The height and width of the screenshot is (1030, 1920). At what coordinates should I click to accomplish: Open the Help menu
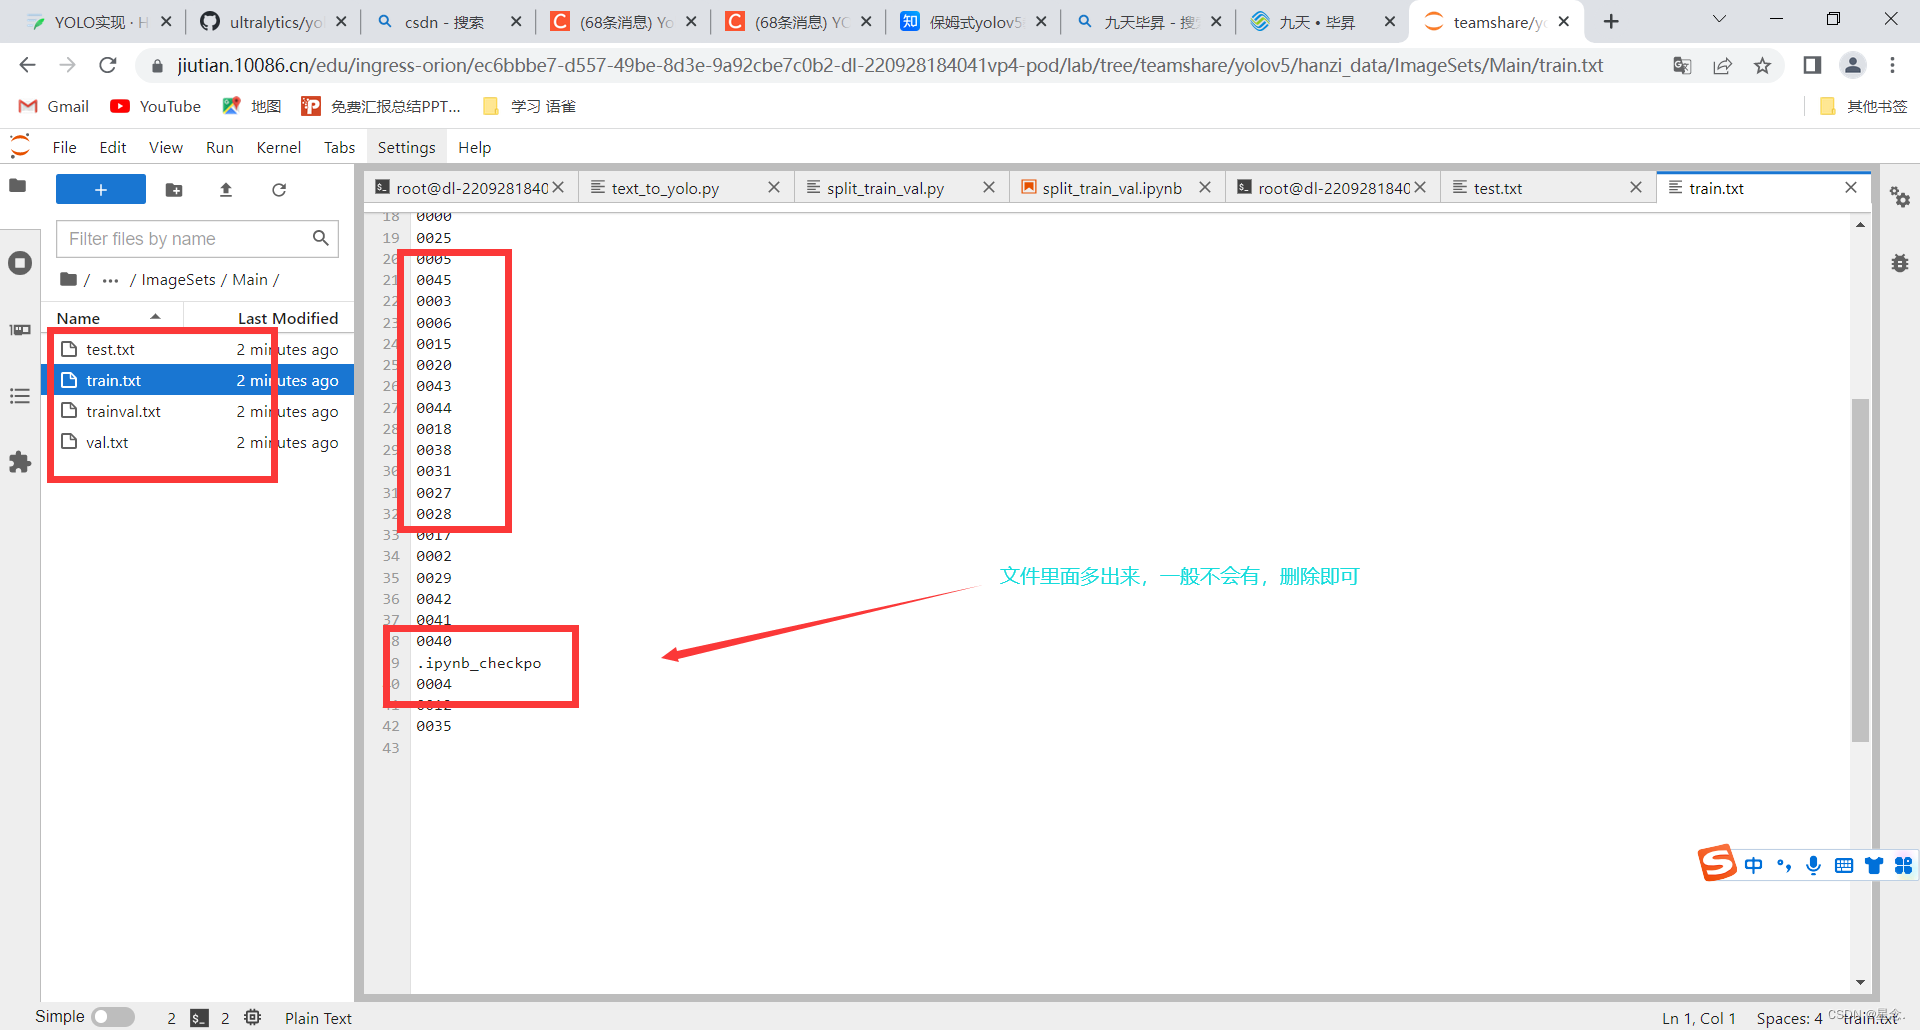pos(474,147)
